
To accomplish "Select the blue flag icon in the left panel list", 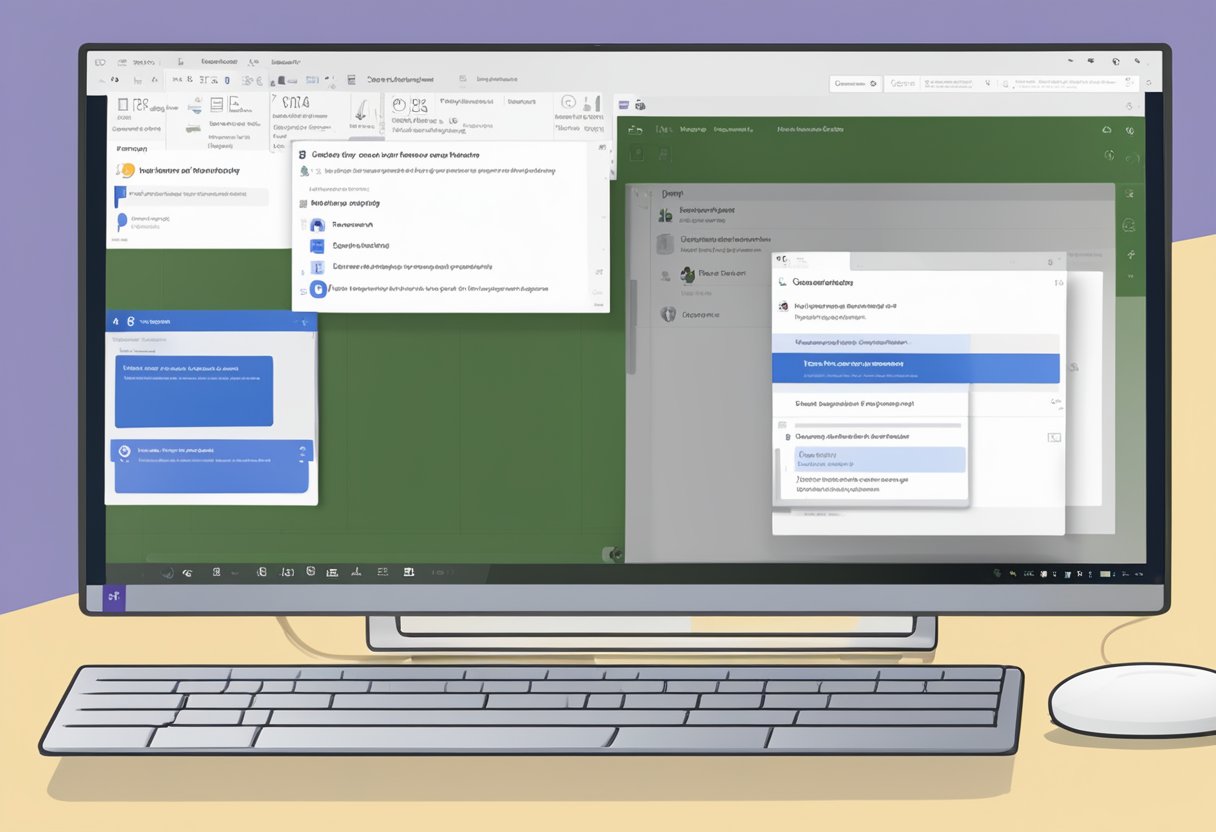I will click(x=122, y=195).
